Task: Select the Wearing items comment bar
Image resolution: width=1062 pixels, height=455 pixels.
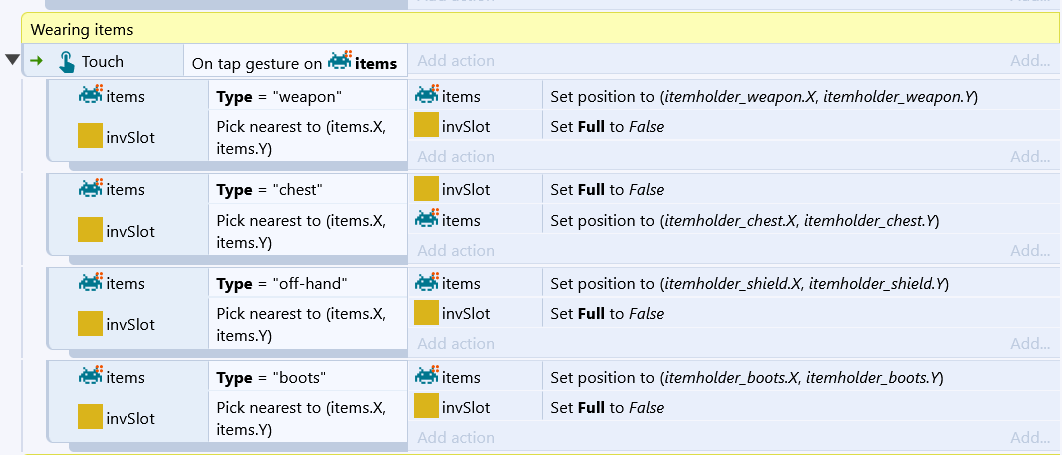Action: 541,30
